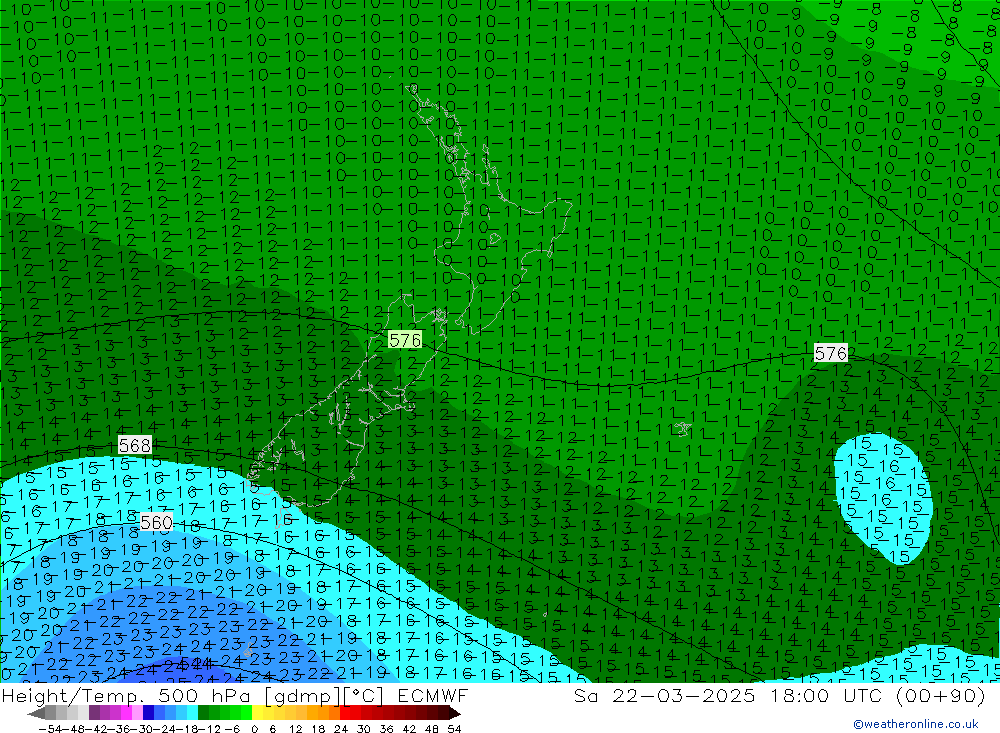Viewport: 1000px width, 733px height.
Task: Click the grey left arrow end of scale
Action: [36, 714]
